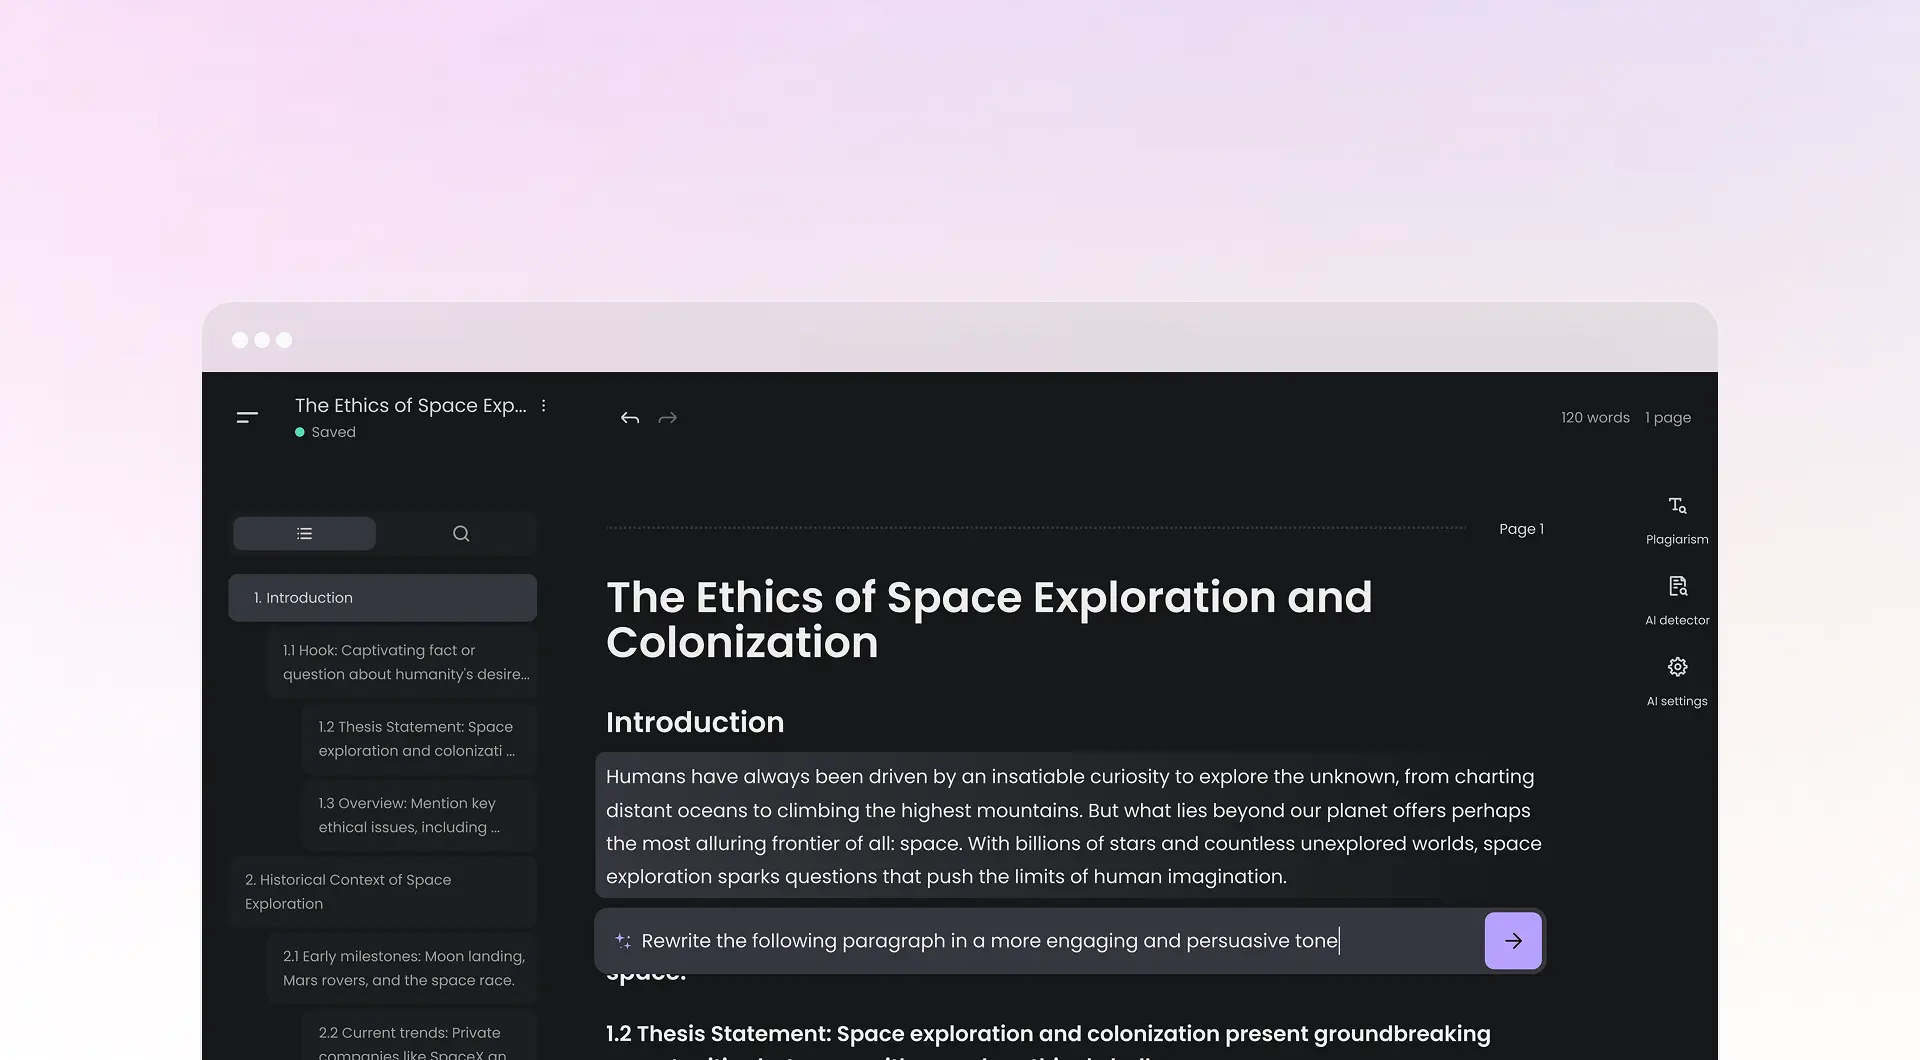Image resolution: width=1920 pixels, height=1060 pixels.
Task: Go to 1.3 Overview outline item
Action: (x=418, y=815)
